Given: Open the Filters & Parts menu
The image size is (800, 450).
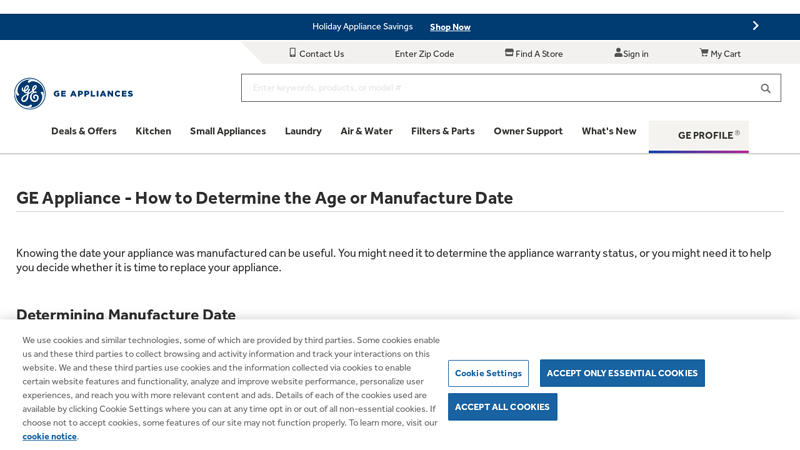Looking at the screenshot, I should [443, 131].
